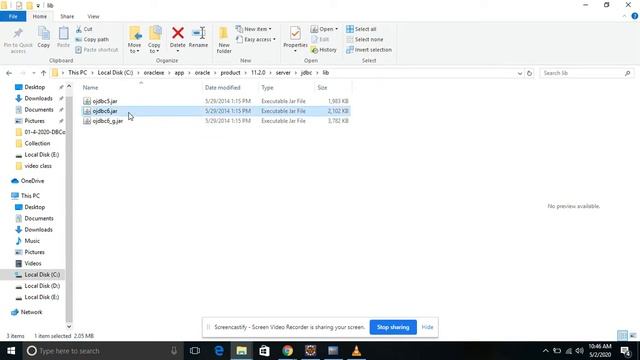Image resolution: width=640 pixels, height=360 pixels.
Task: Sort files by Date modified column
Action: pos(222,87)
